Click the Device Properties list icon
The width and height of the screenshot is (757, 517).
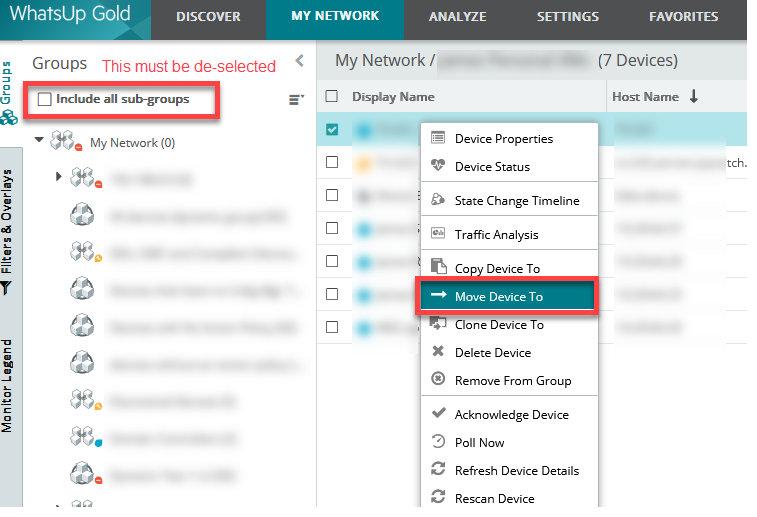coord(438,138)
